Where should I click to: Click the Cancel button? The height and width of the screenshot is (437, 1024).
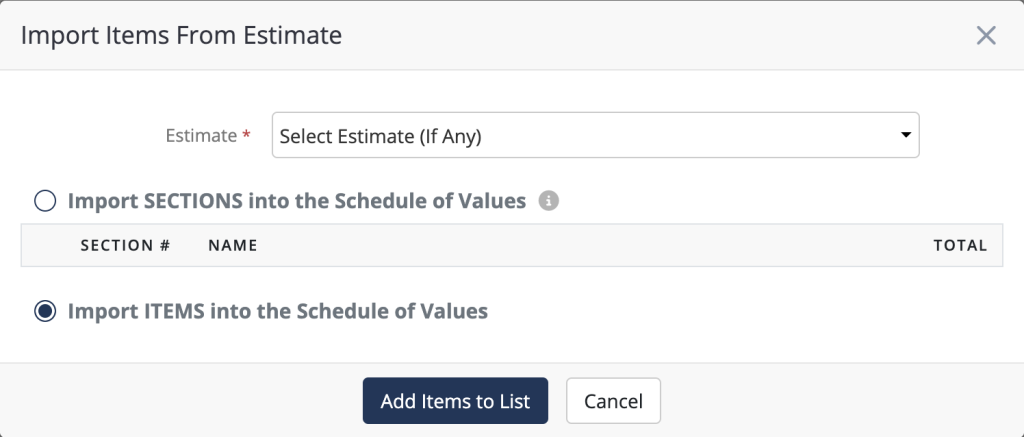(613, 400)
